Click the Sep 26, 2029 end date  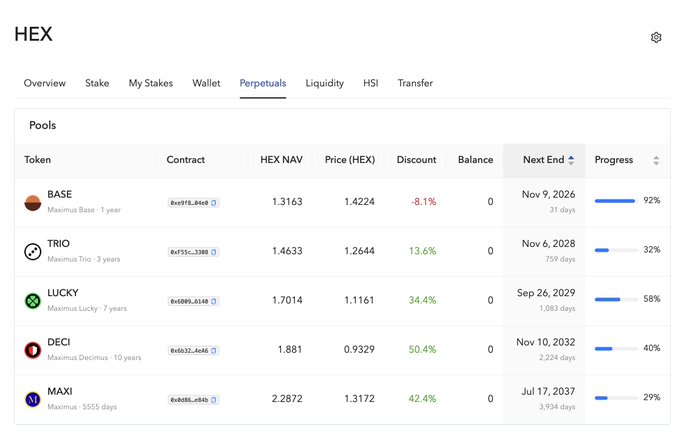(x=546, y=293)
